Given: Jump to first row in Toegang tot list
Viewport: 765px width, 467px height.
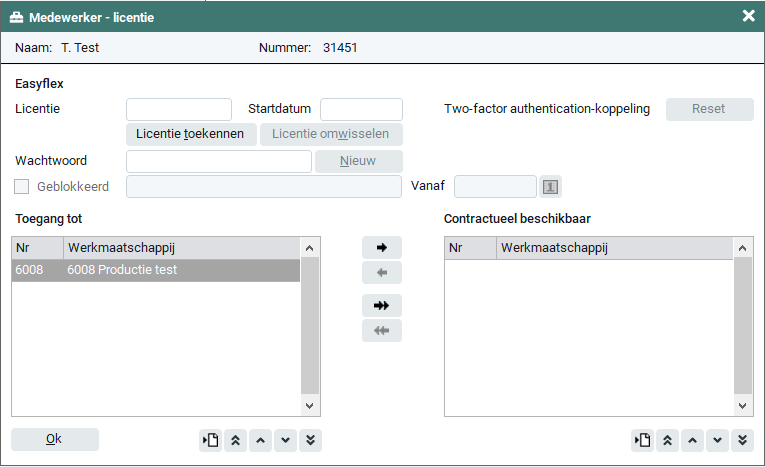Looking at the screenshot, I should 236,440.
